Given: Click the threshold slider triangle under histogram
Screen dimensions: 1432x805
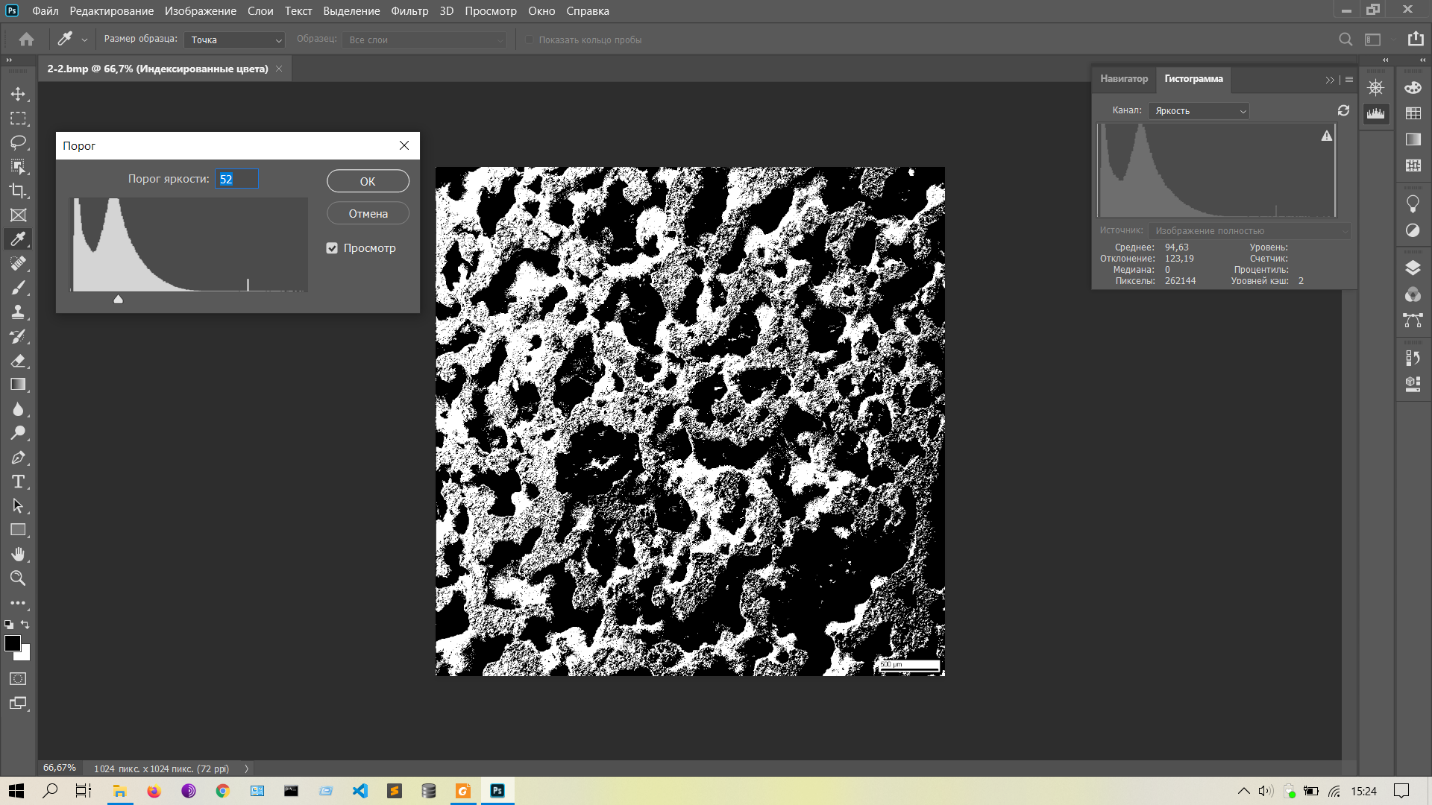Looking at the screenshot, I should (x=118, y=299).
